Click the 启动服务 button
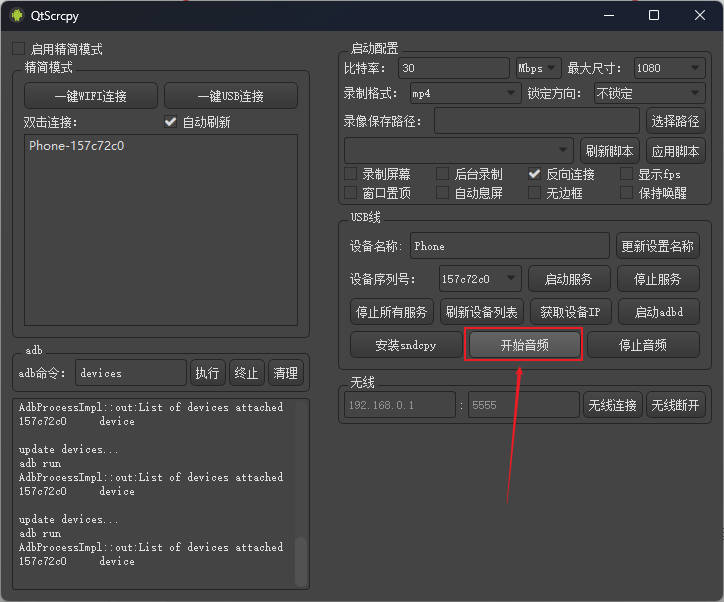 (x=568, y=279)
